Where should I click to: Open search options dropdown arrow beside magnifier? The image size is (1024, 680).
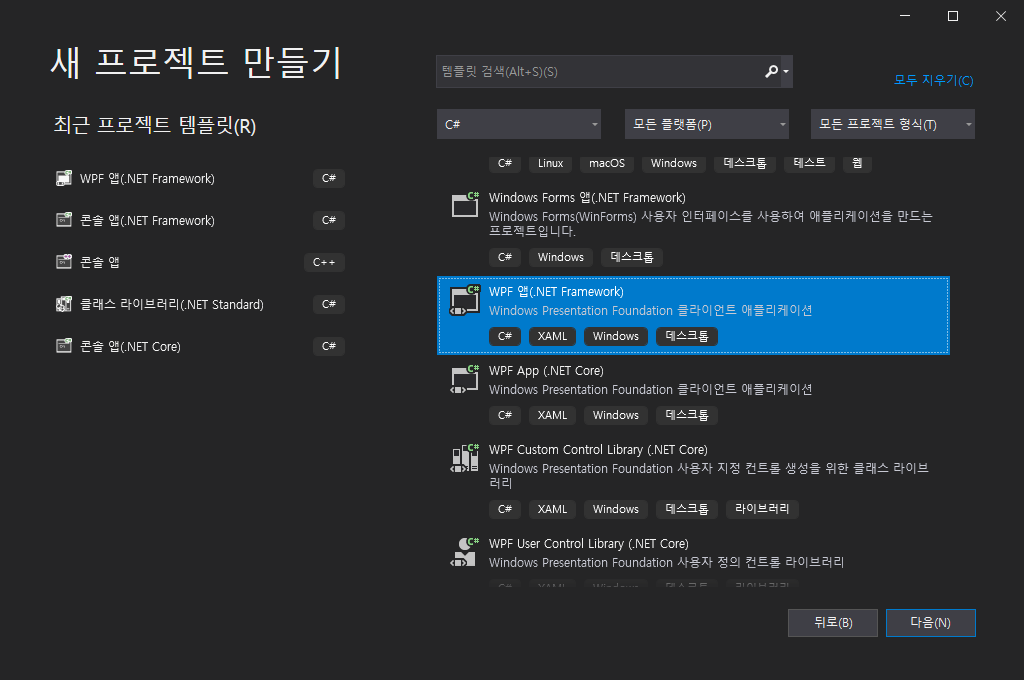(x=786, y=72)
